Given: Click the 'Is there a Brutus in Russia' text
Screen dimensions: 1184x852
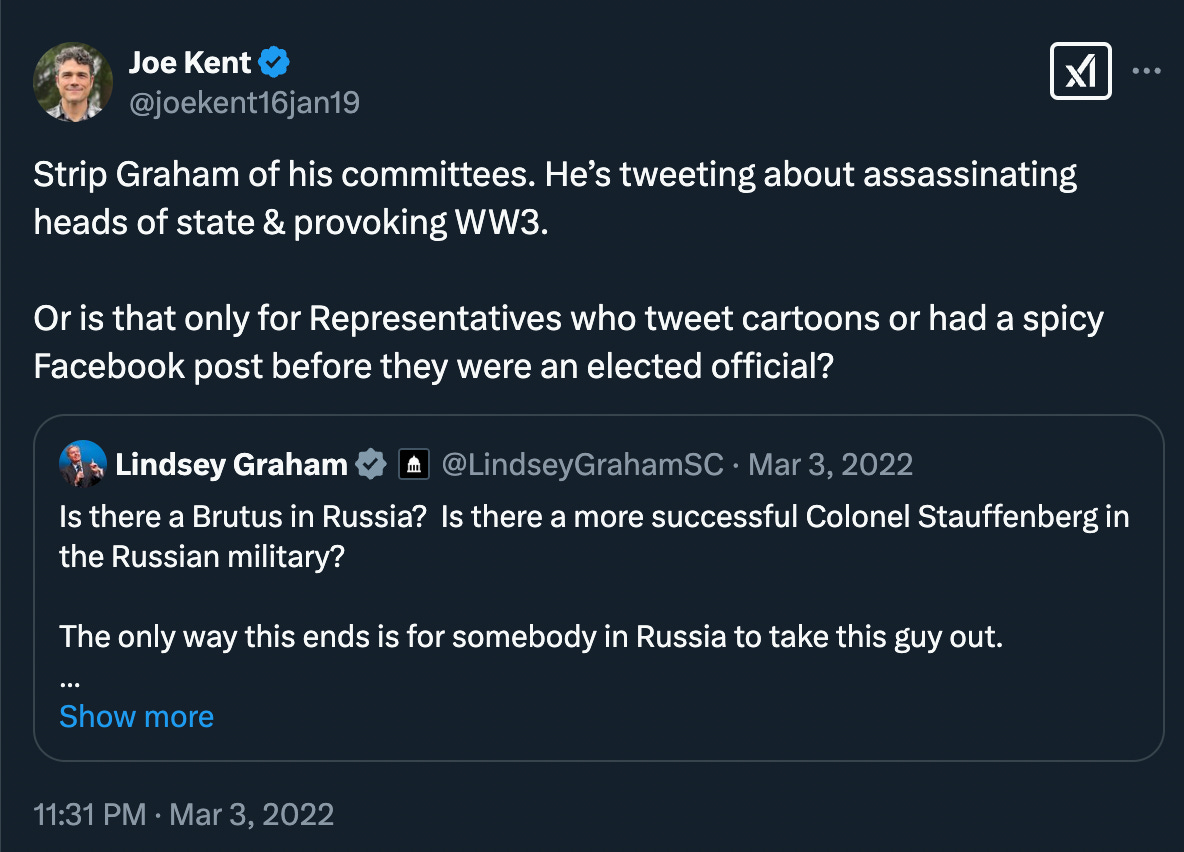Looking at the screenshot, I should coord(243,519).
